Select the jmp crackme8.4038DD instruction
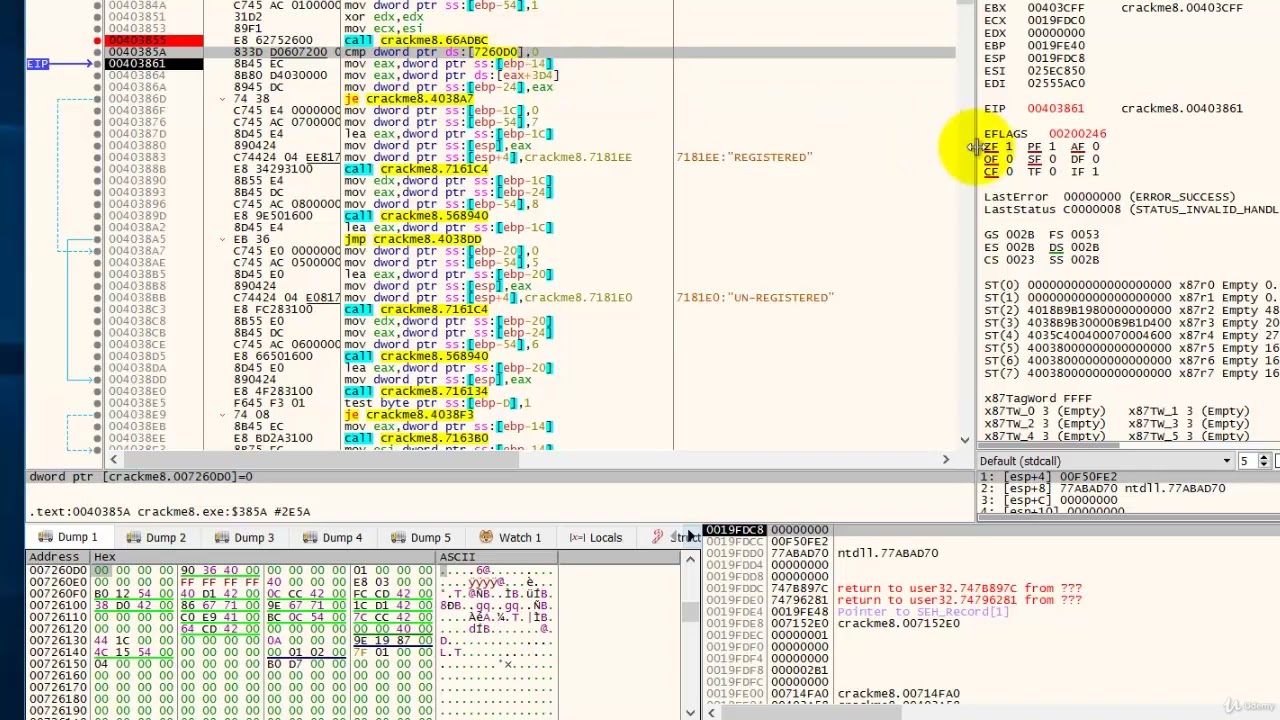 click(412, 239)
